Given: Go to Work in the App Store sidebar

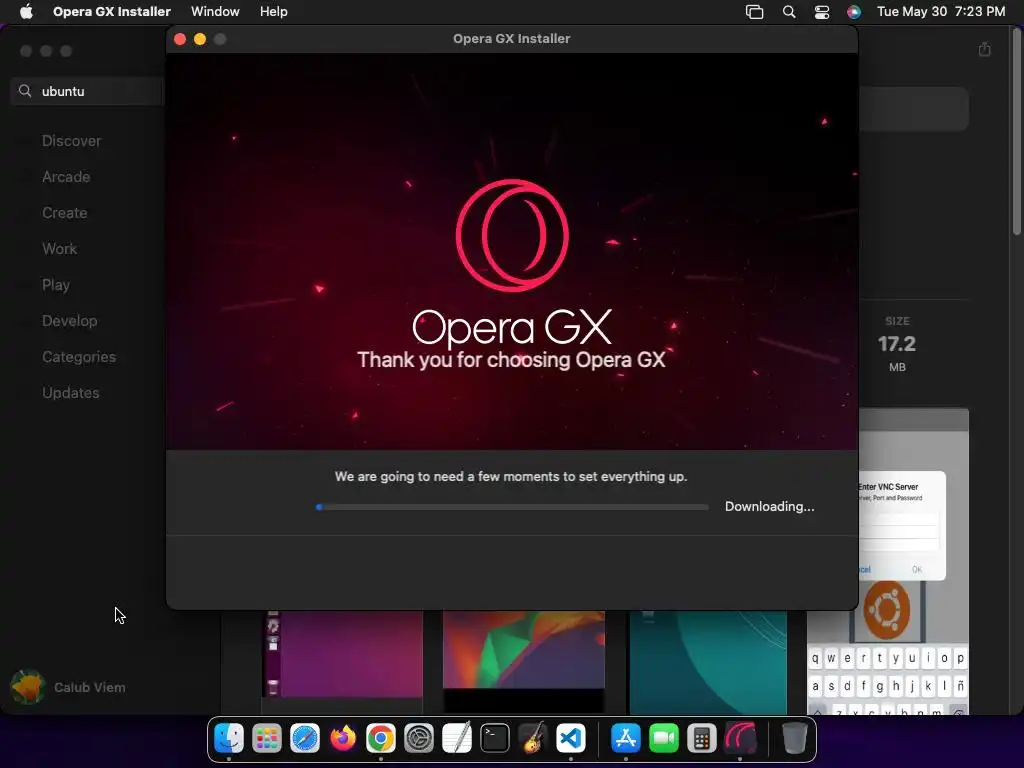Looking at the screenshot, I should [59, 249].
